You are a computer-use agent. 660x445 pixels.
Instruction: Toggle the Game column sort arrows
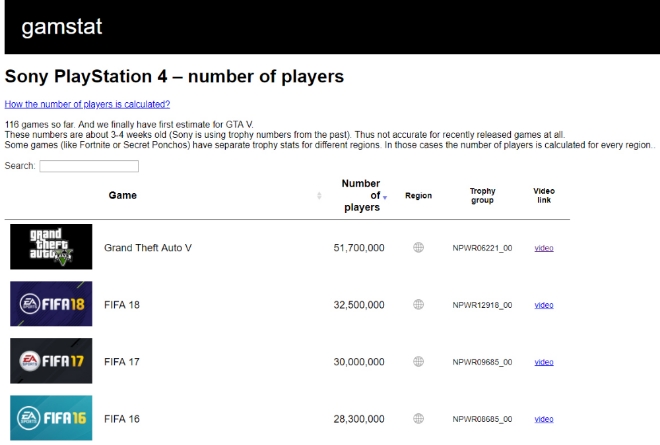319,195
